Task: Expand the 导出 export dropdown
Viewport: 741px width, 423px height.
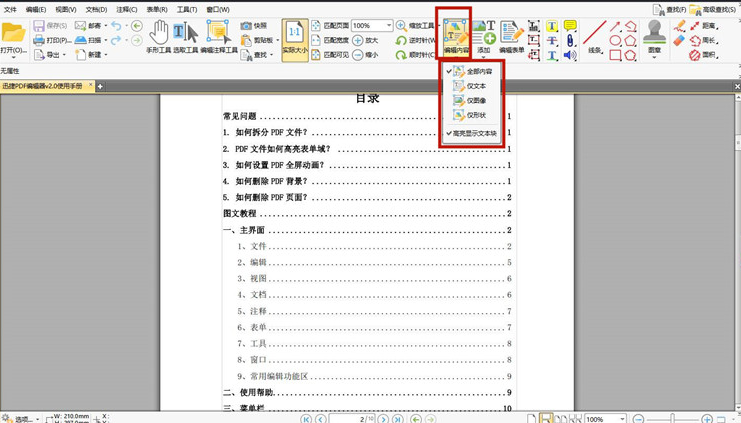Action: pos(64,55)
